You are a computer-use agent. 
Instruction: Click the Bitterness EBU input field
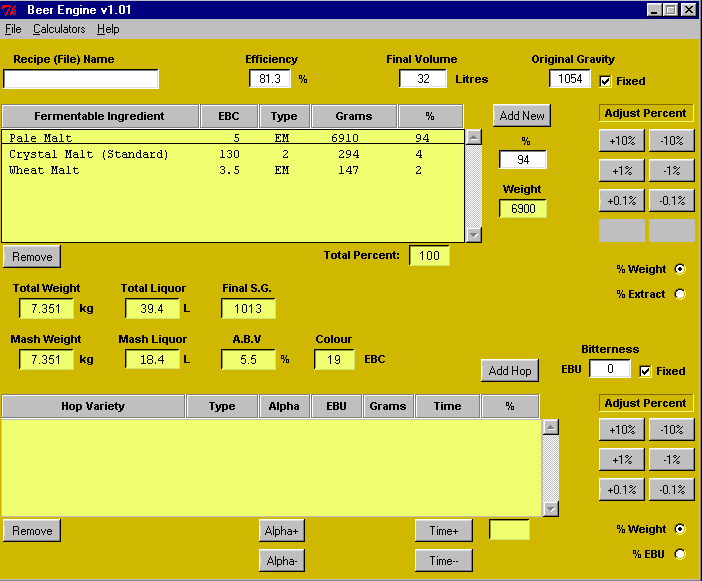point(610,369)
